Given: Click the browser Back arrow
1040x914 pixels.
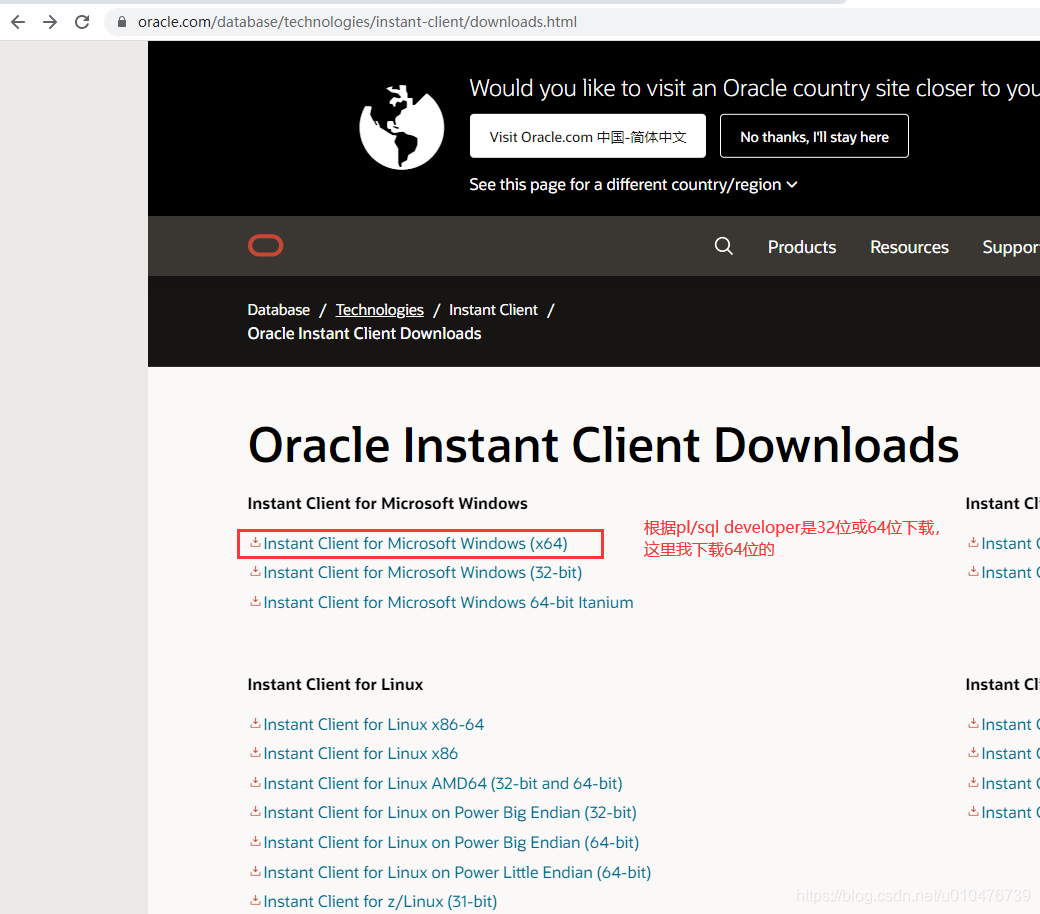Looking at the screenshot, I should tap(18, 22).
